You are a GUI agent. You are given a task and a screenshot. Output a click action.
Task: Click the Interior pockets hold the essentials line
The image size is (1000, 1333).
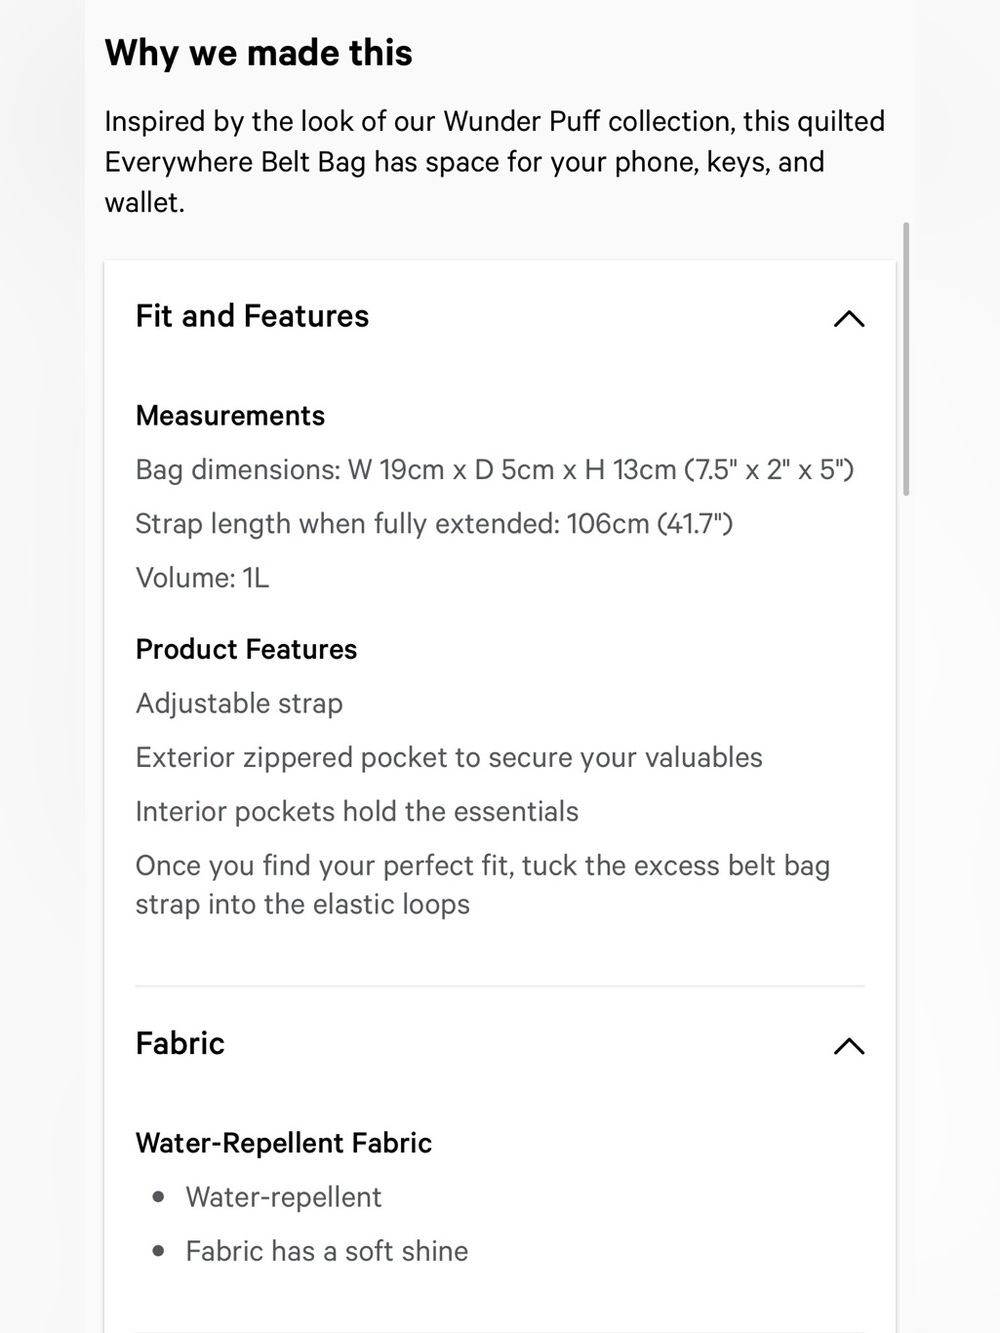[357, 812]
